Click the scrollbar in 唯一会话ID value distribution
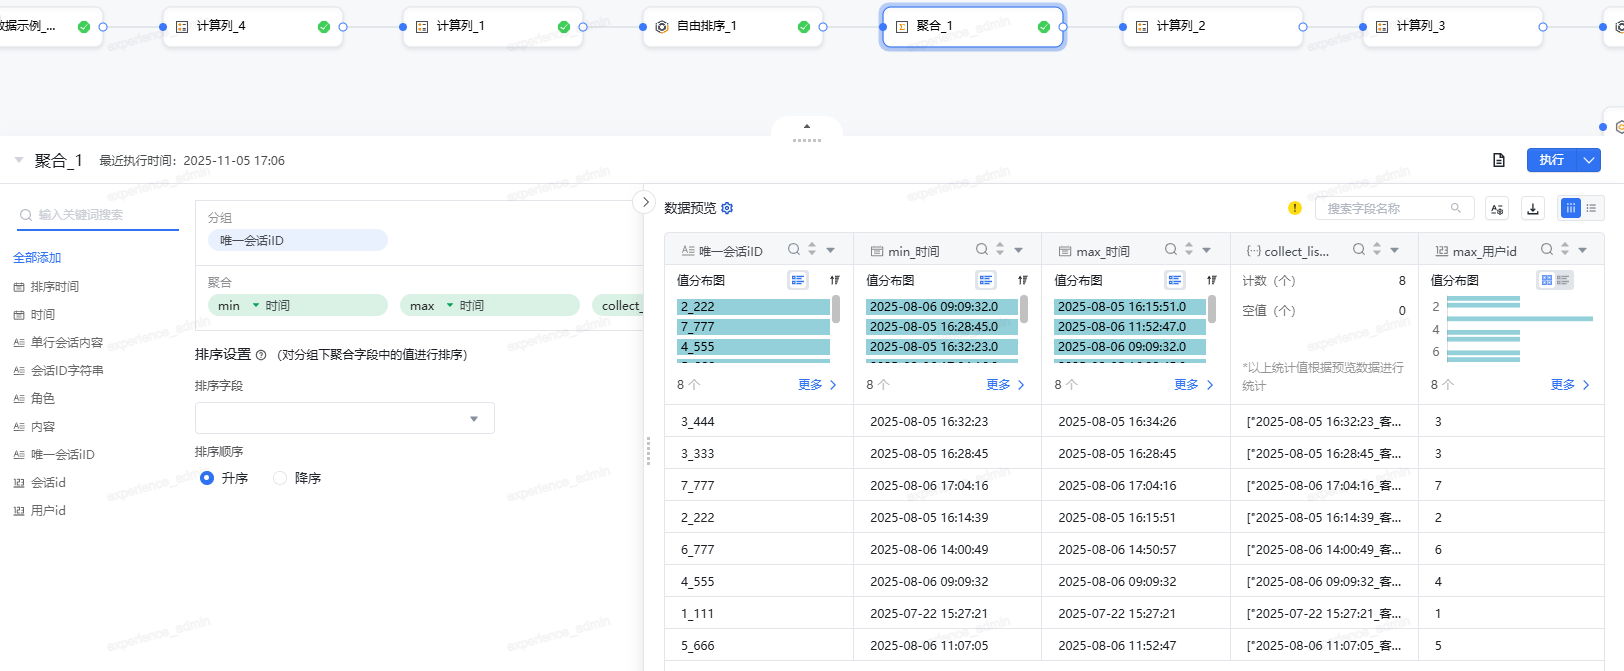Viewport: 1624px width, 671px height. (836, 309)
